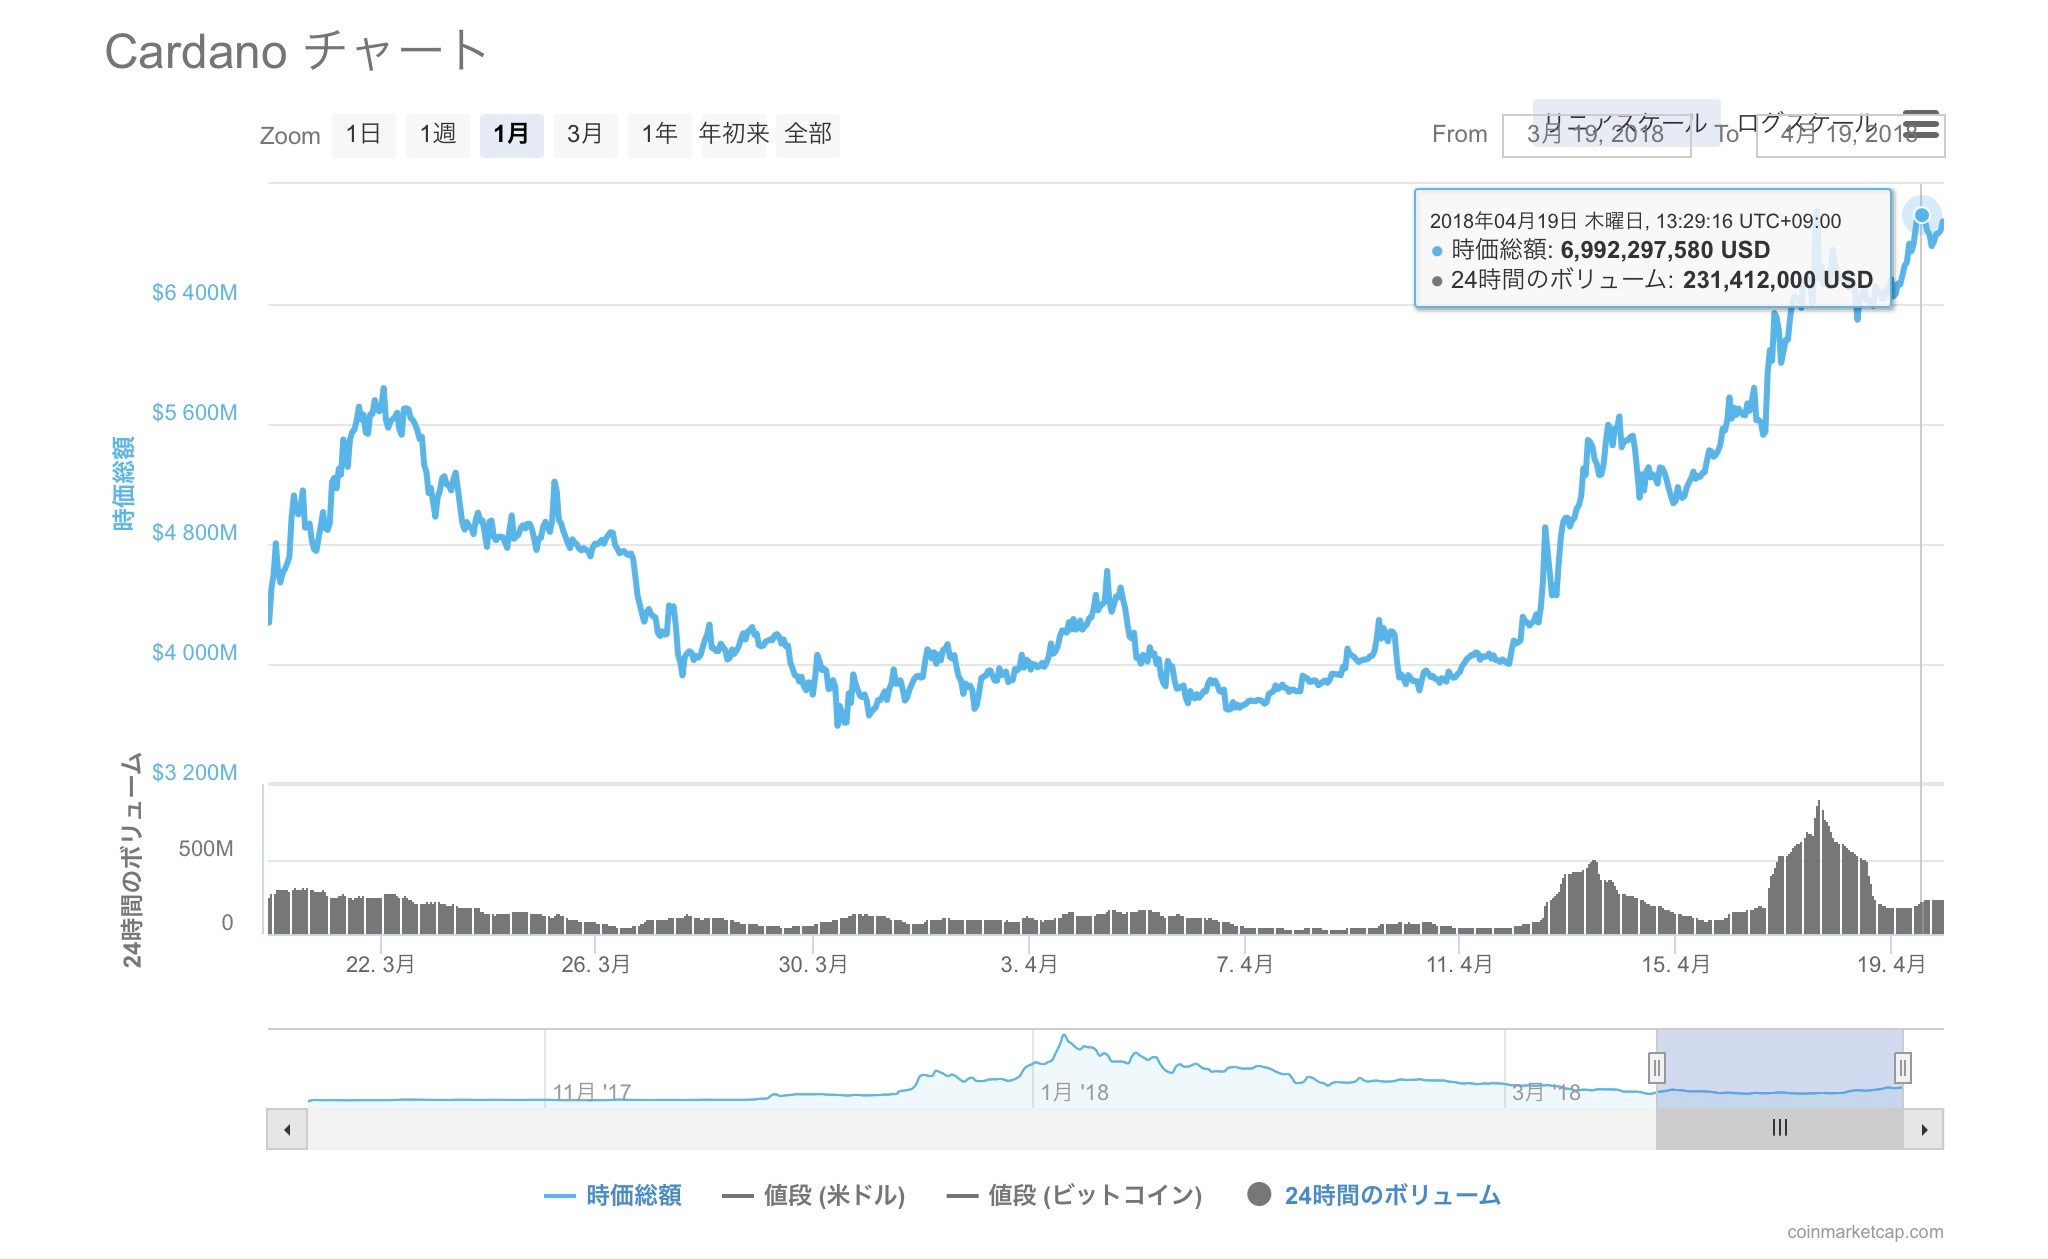Screen dimensions: 2048x1259
Task: Toggle 24時間のボリューム series in legend
Action: (1374, 1195)
